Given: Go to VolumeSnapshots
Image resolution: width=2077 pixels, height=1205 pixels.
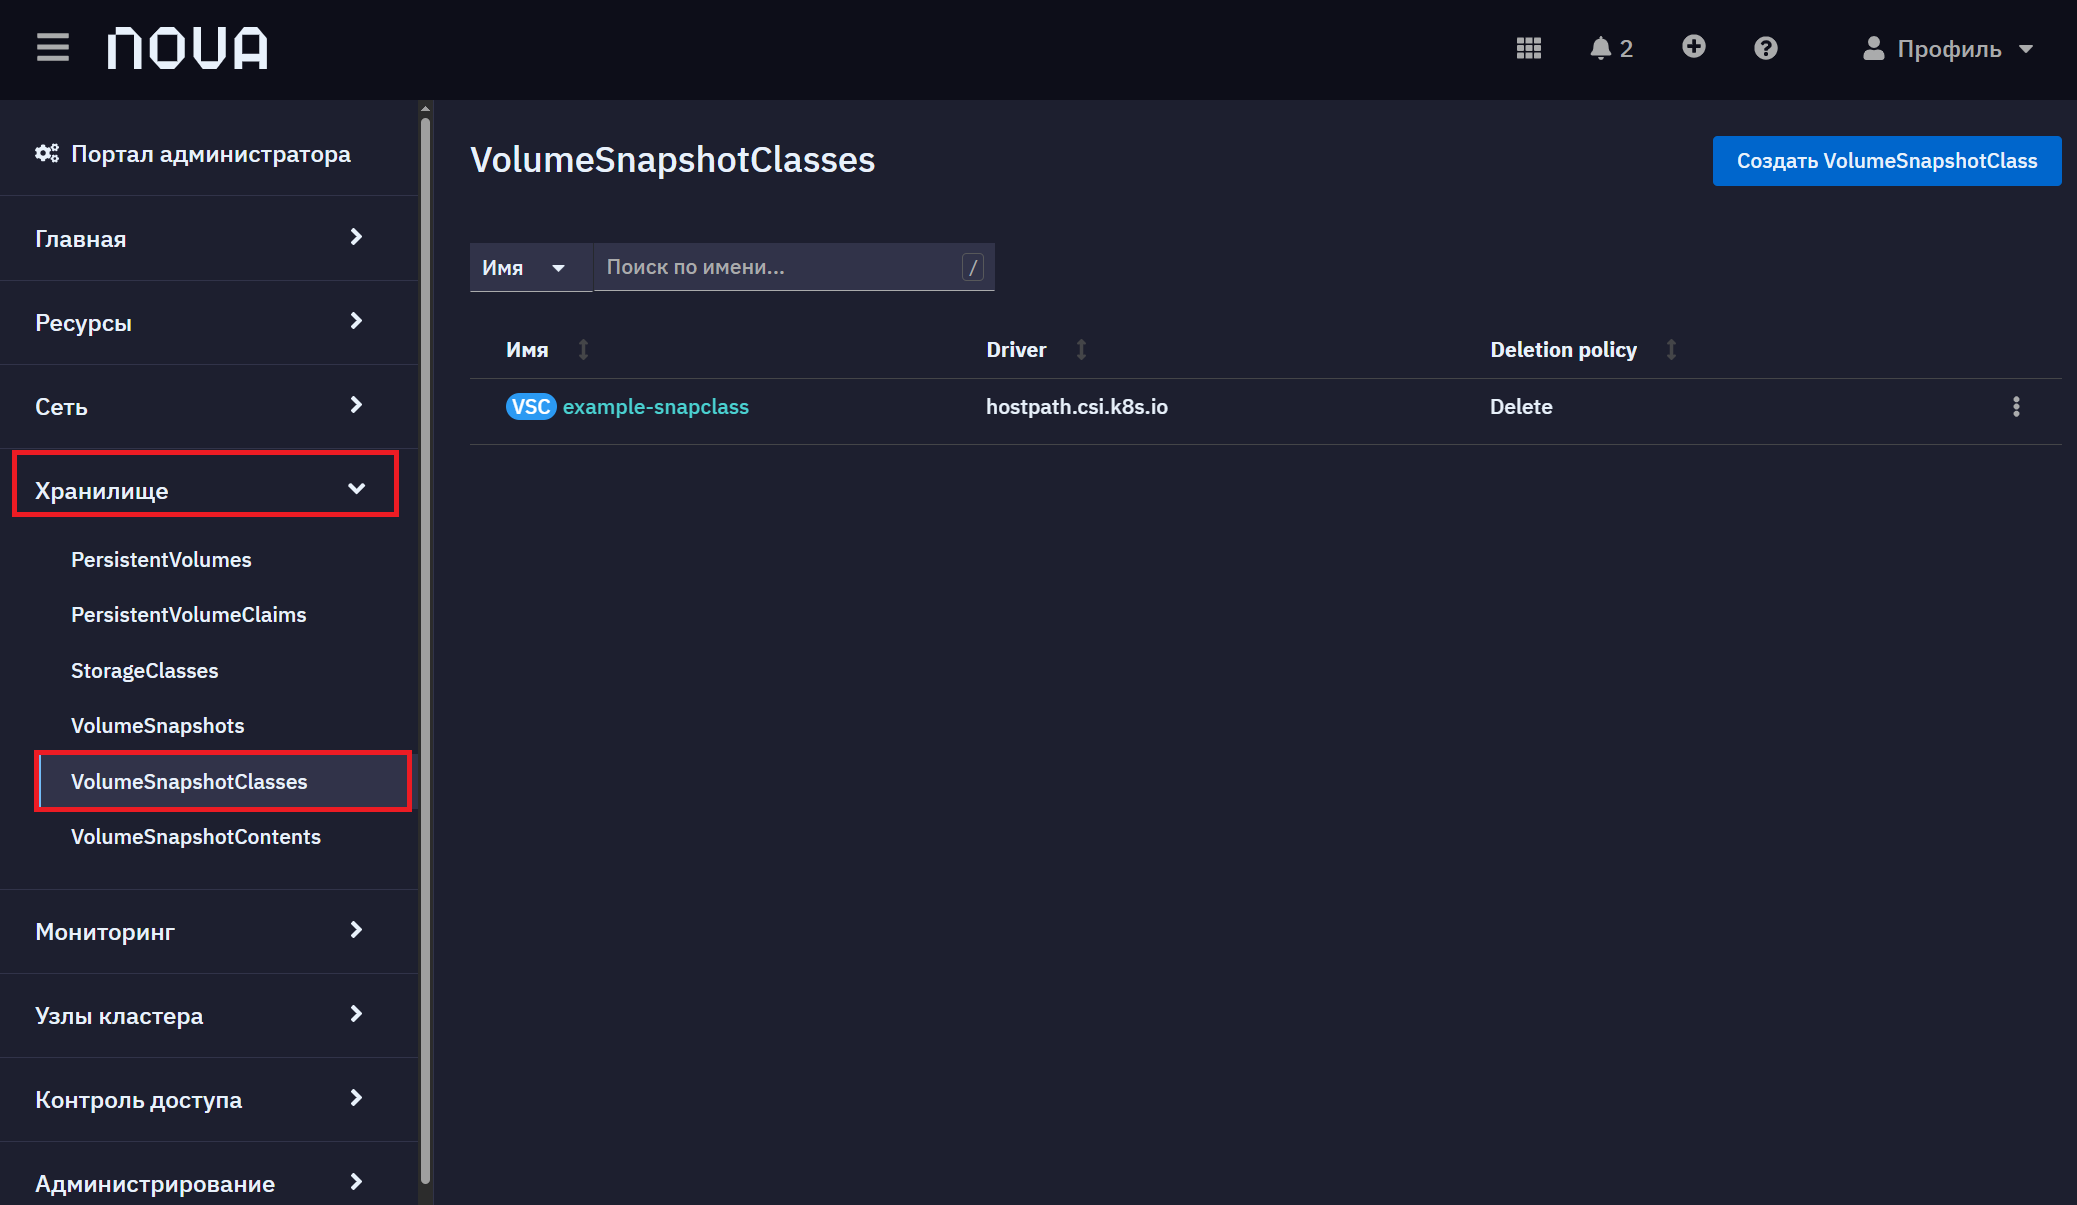Looking at the screenshot, I should (x=157, y=726).
